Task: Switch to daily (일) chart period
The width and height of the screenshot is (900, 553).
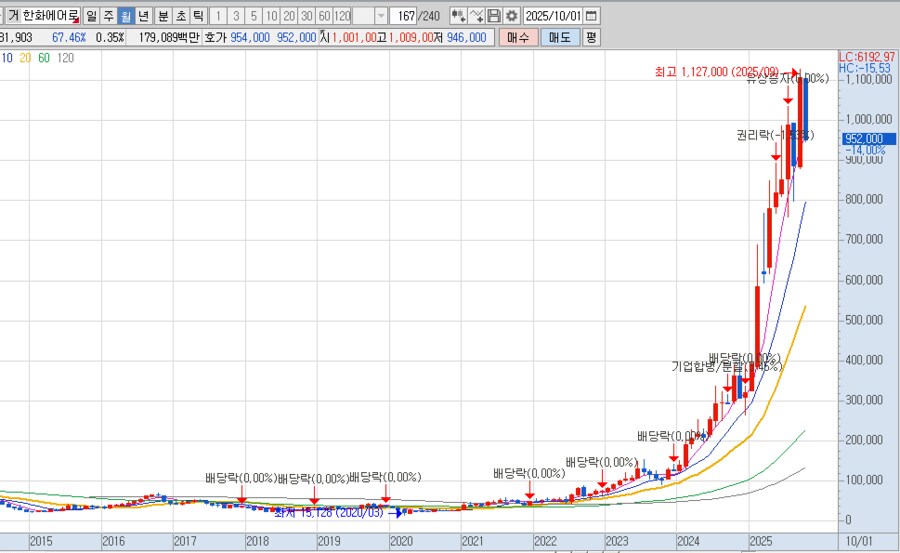Action: (x=91, y=16)
